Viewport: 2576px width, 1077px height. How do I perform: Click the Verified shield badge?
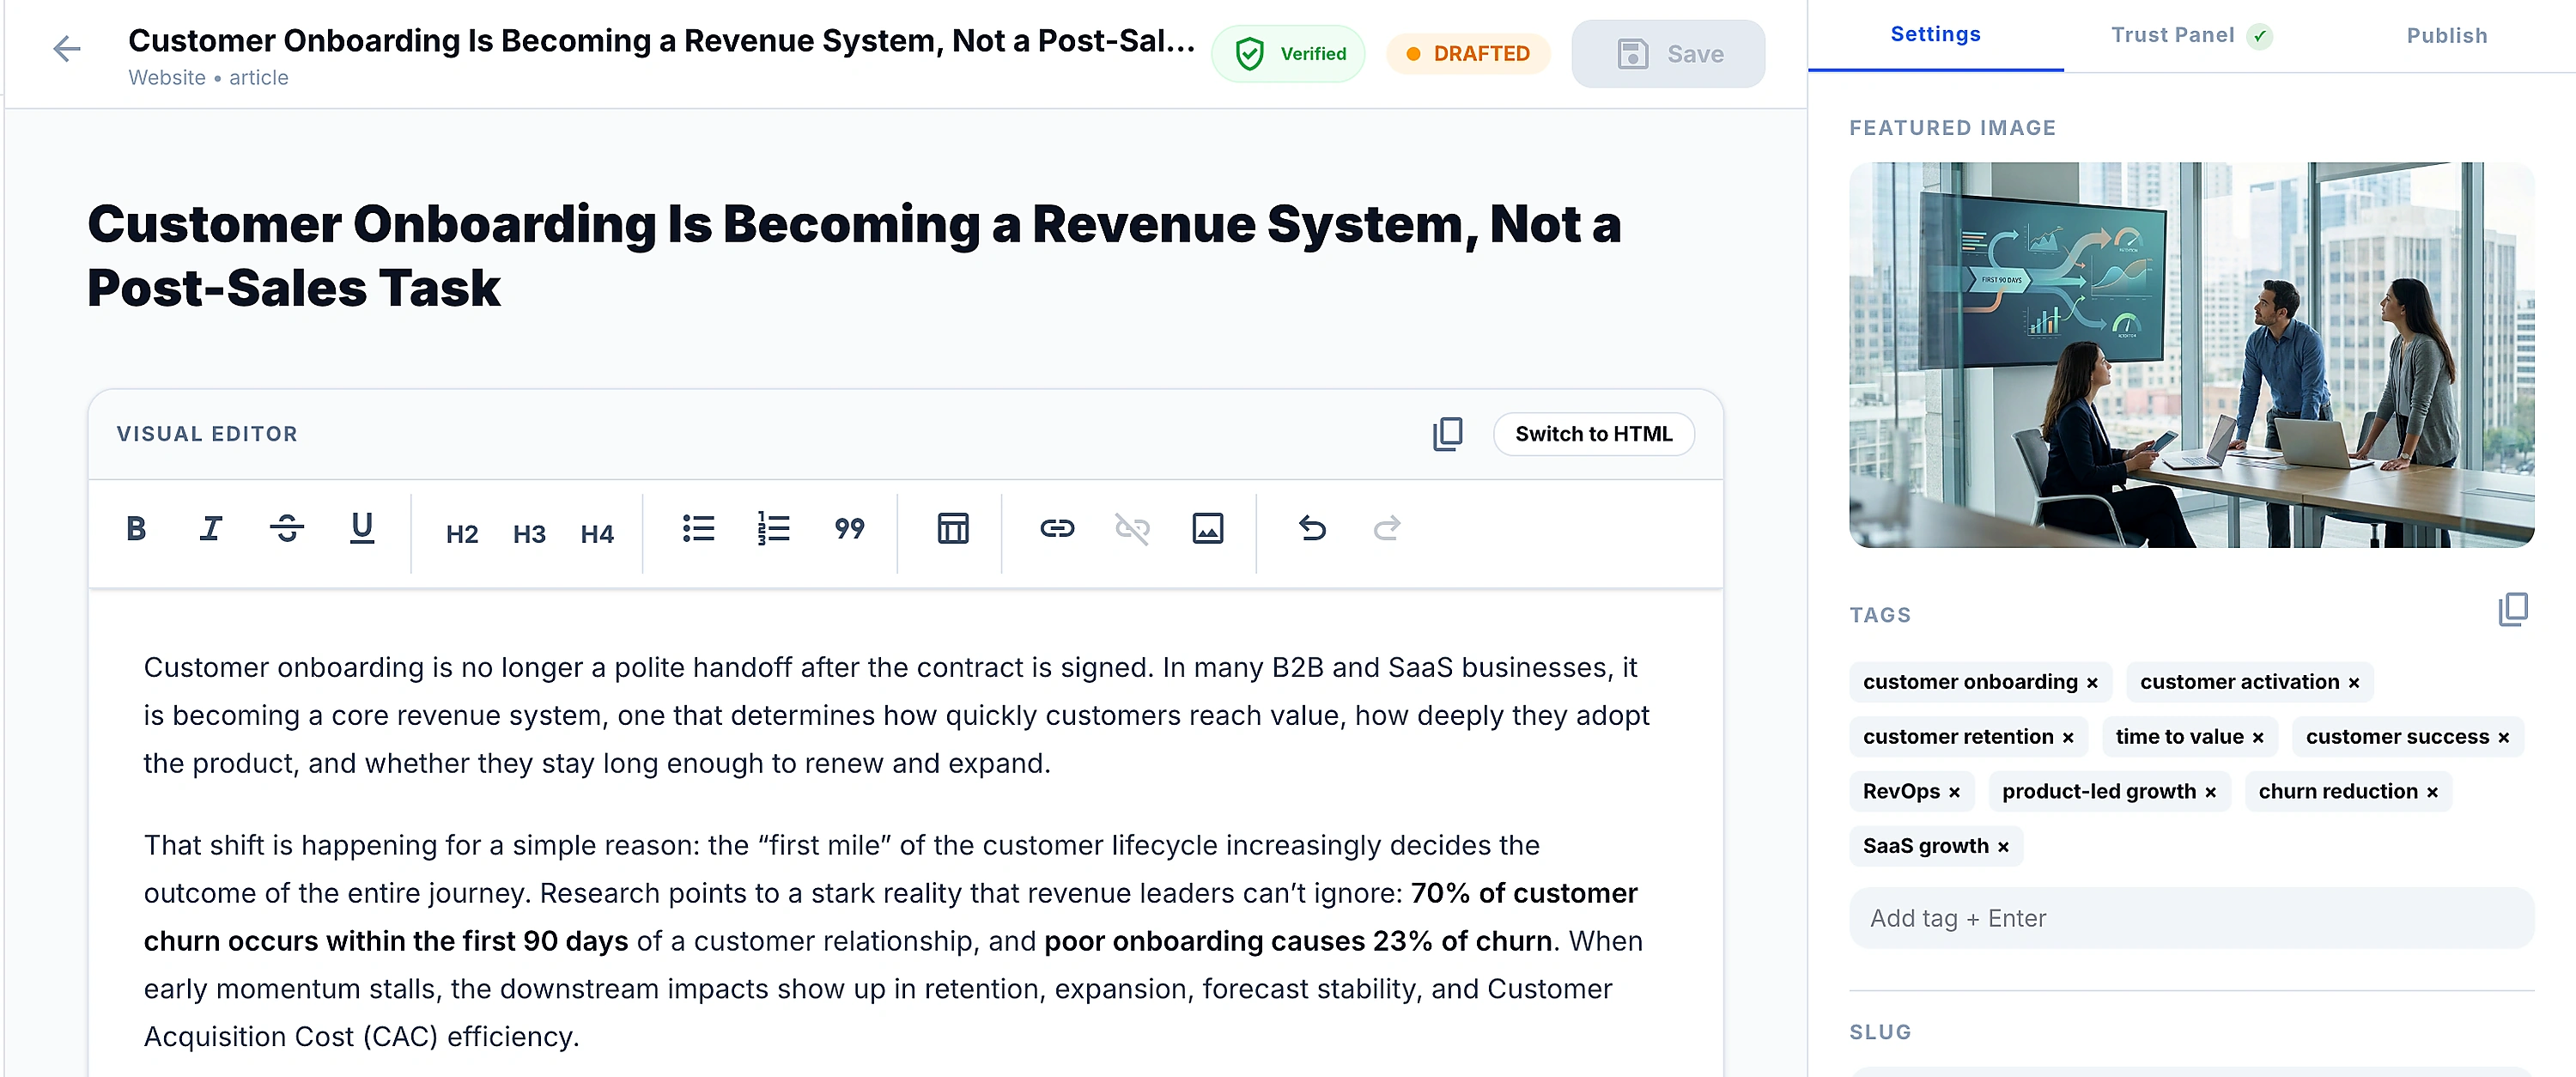[1288, 54]
